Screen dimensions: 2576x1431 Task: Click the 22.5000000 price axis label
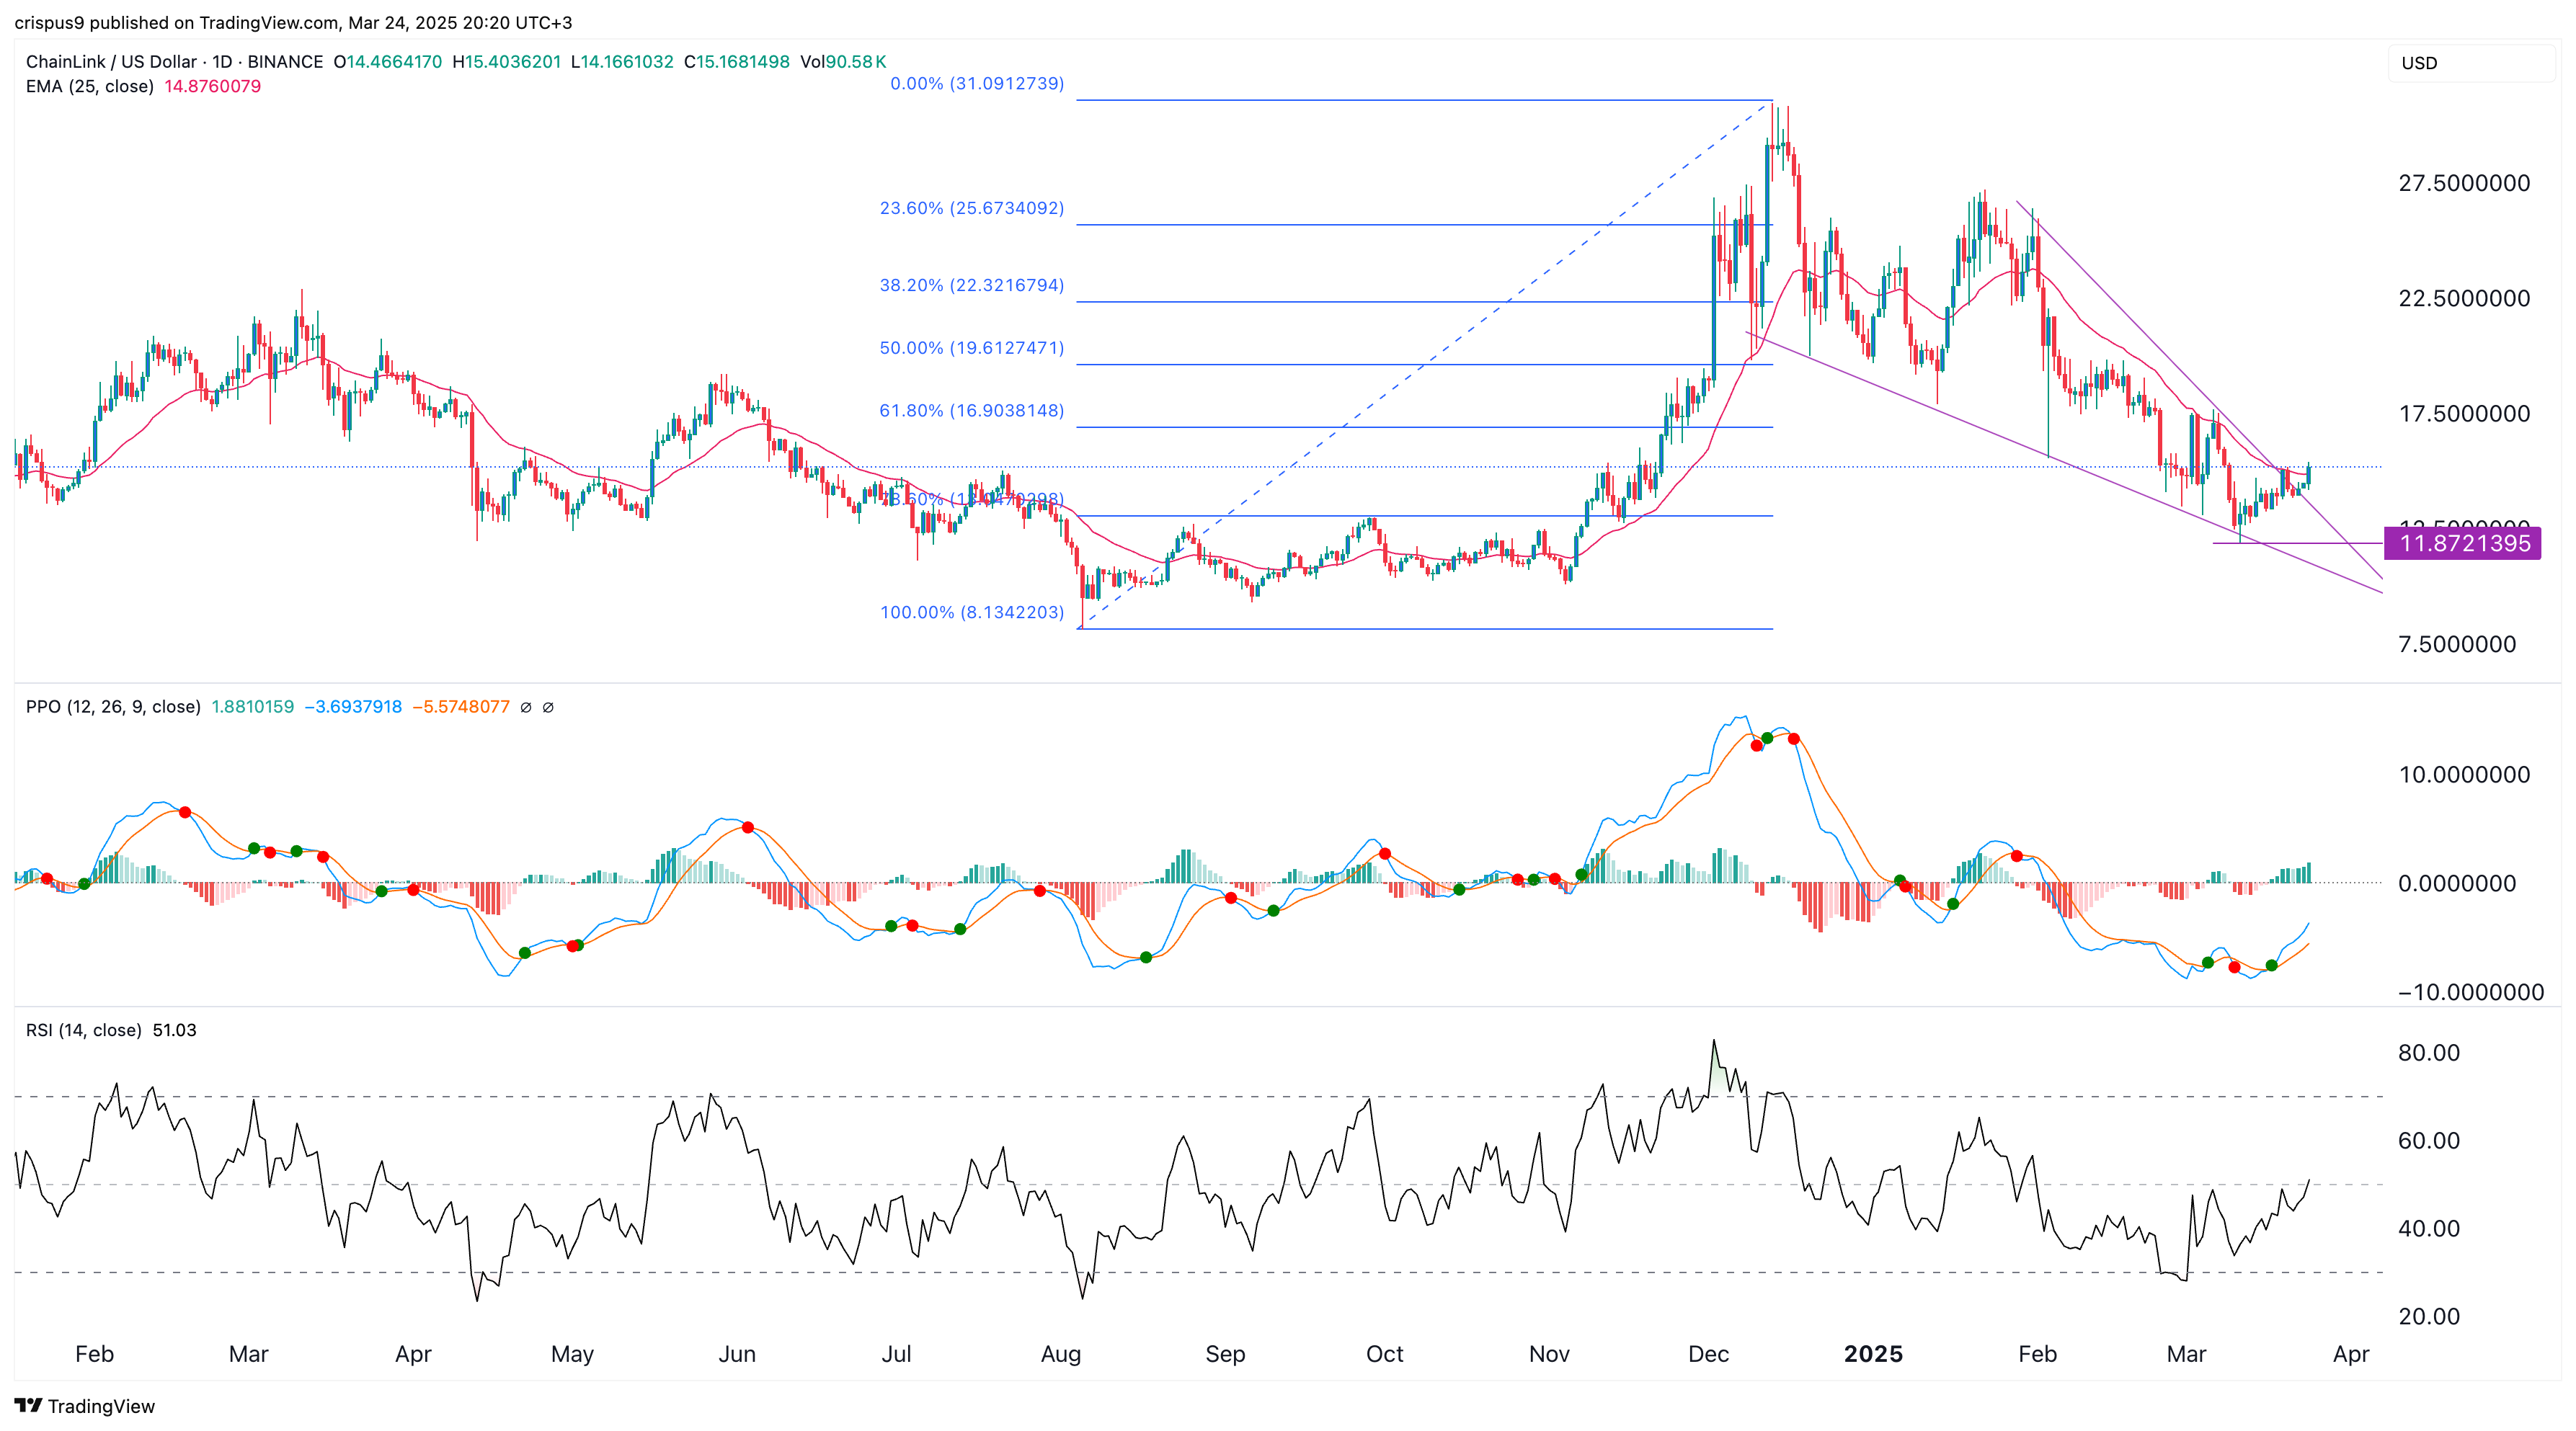[x=2464, y=298]
